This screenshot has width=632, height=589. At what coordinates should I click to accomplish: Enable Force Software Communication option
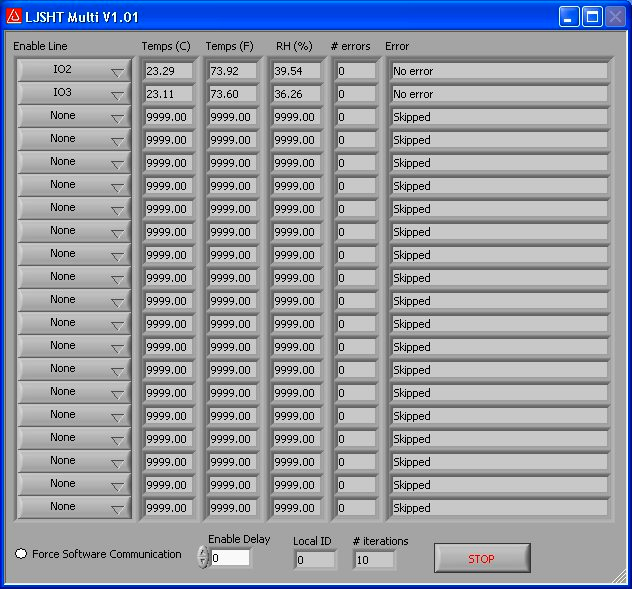(x=21, y=554)
